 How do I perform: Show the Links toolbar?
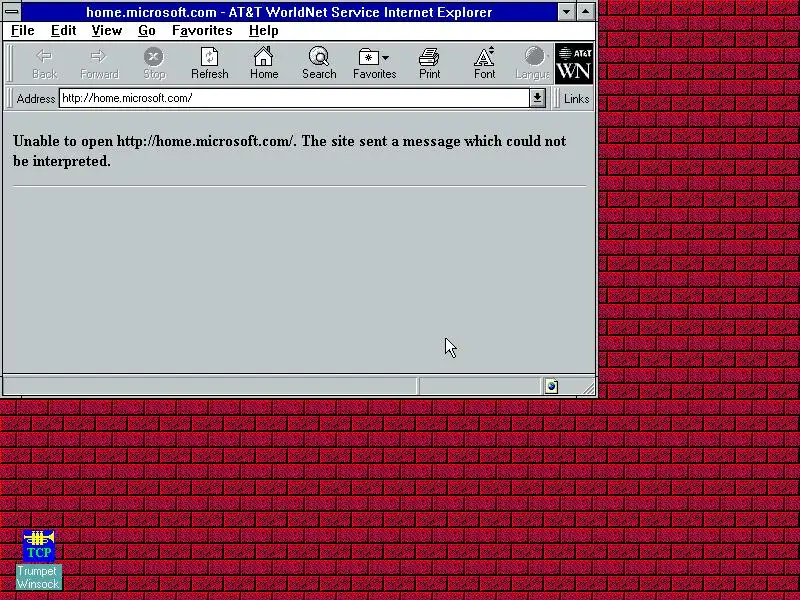click(x=577, y=98)
